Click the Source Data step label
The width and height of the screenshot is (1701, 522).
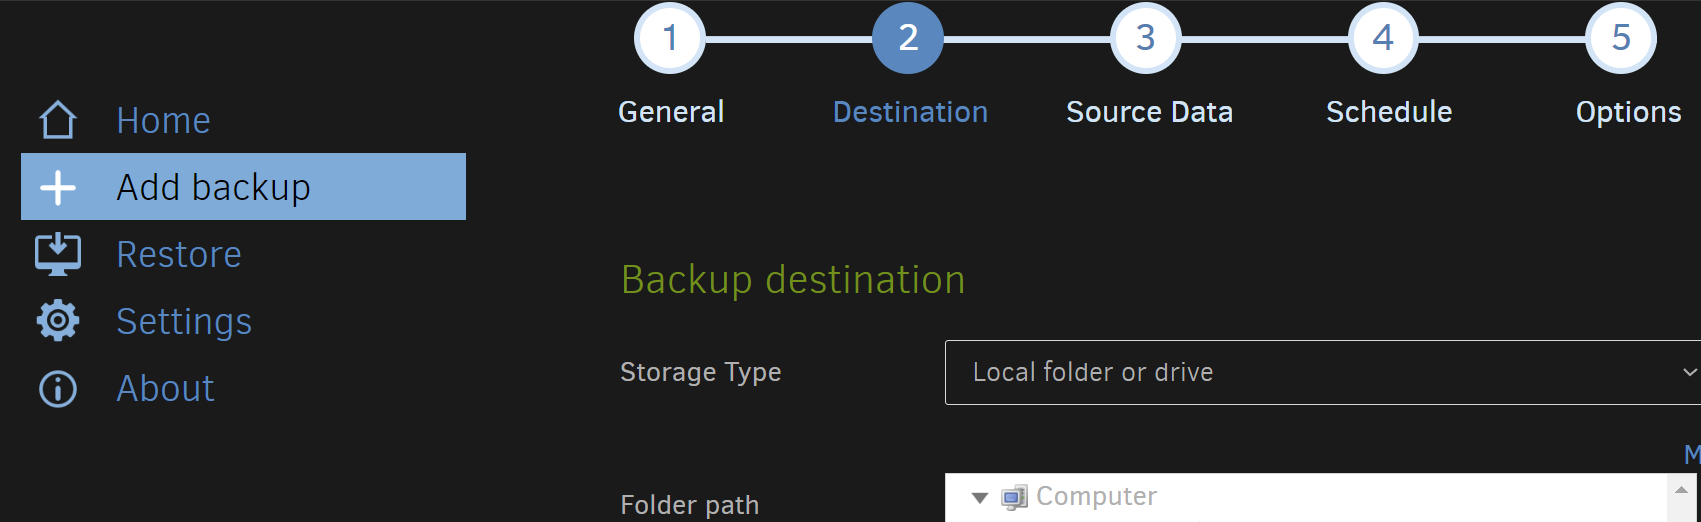click(1149, 112)
